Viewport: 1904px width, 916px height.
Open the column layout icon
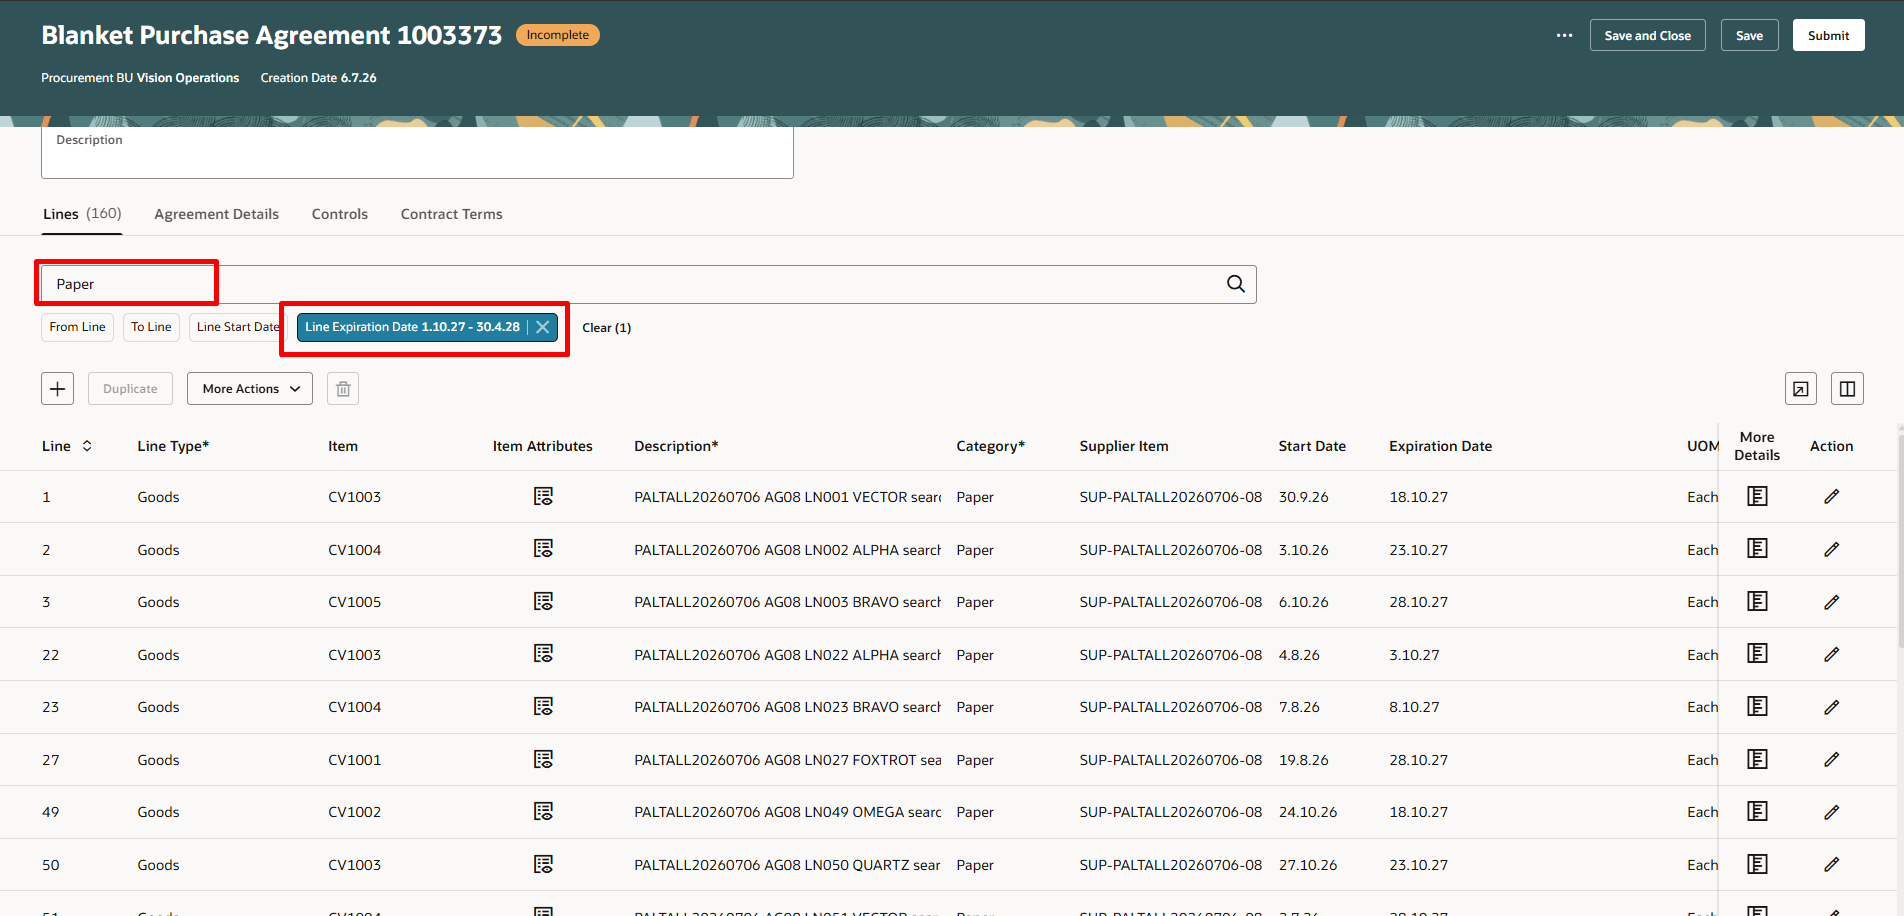(1847, 389)
